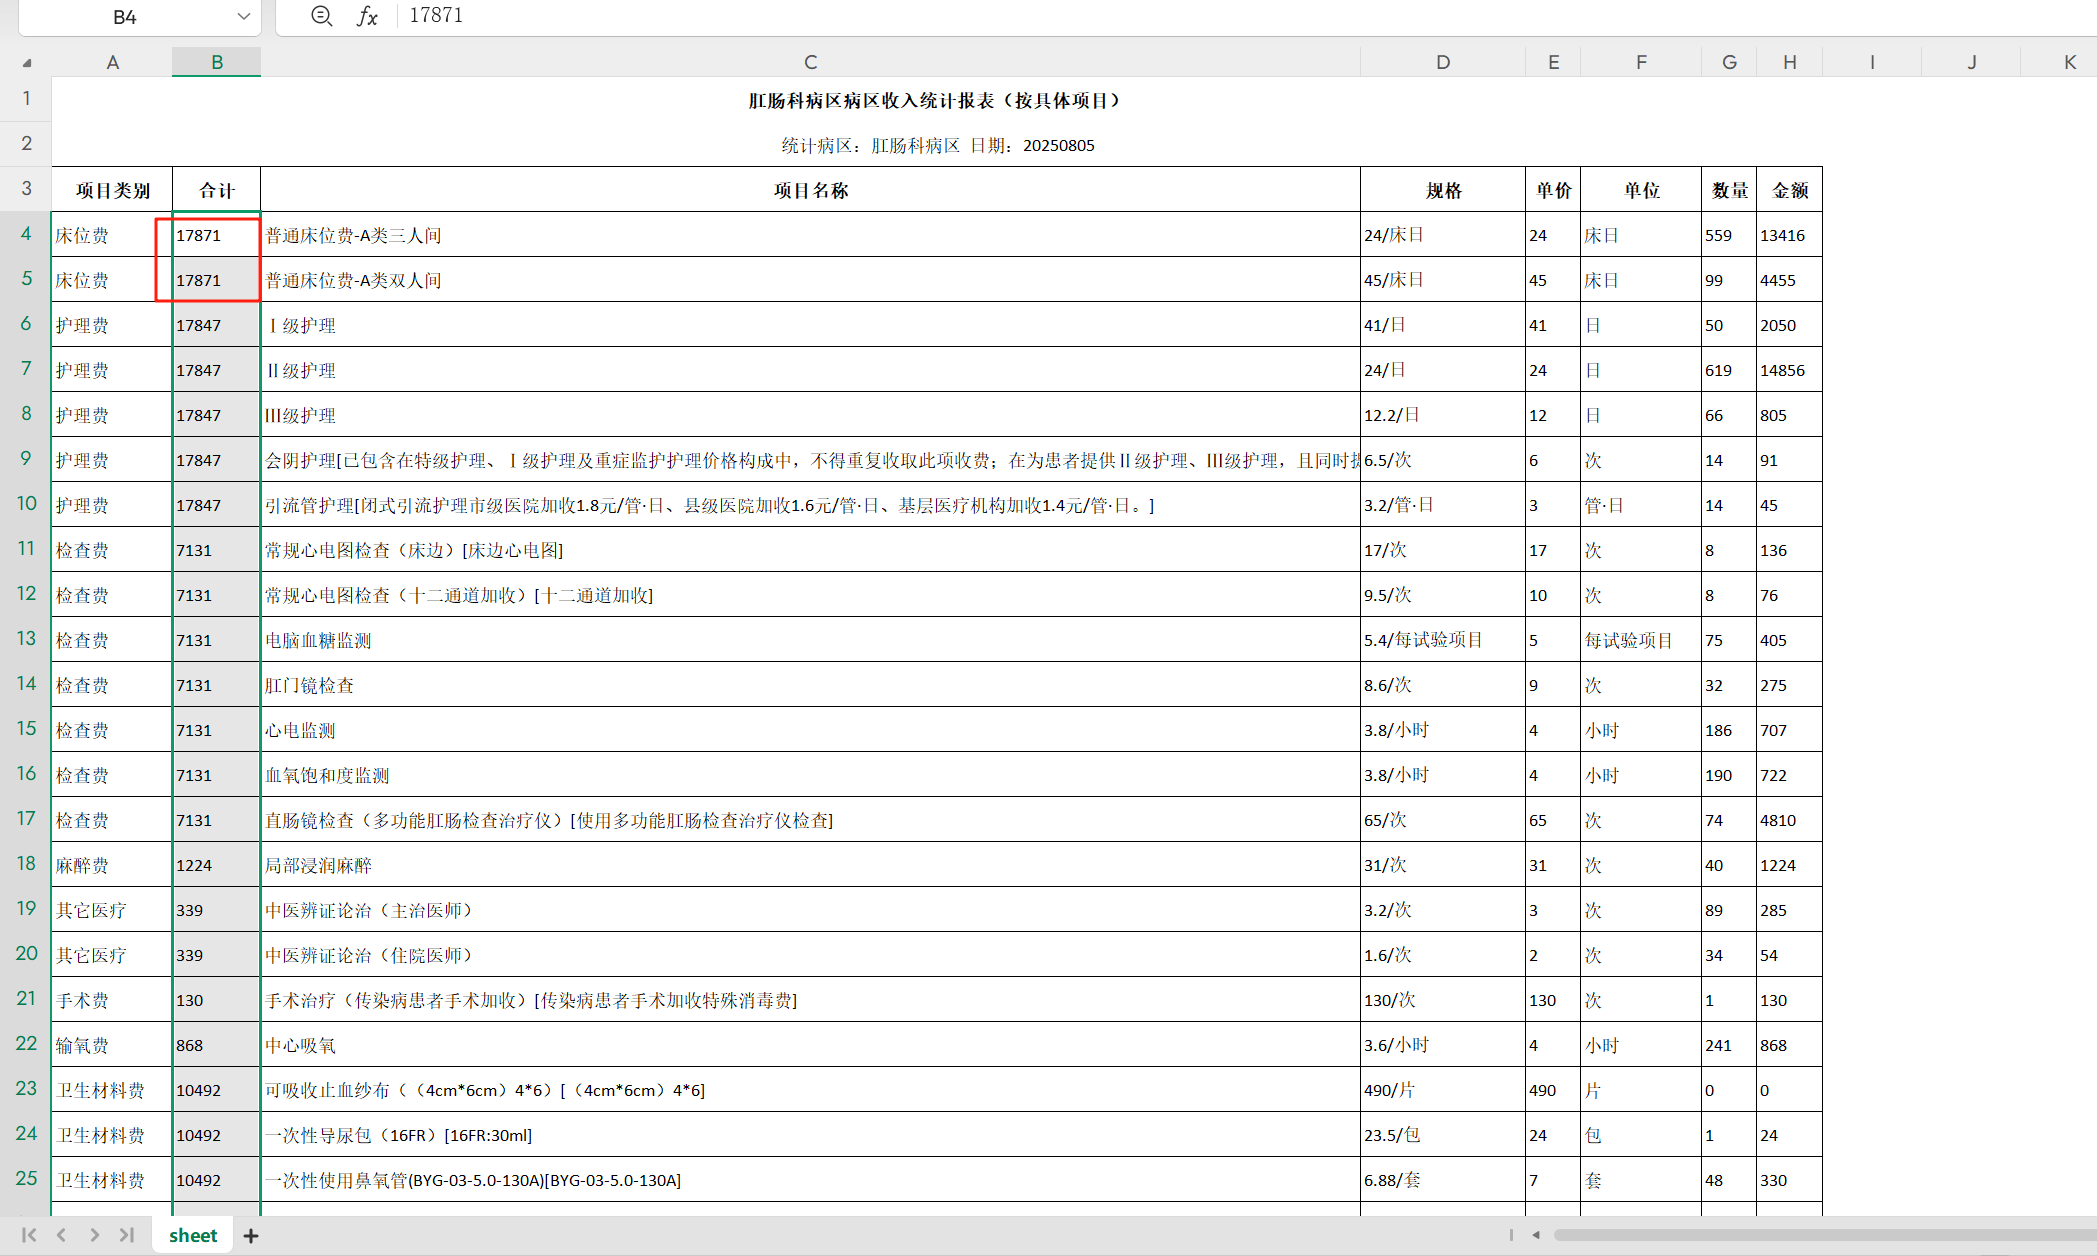Image resolution: width=2097 pixels, height=1256 pixels.
Task: Select column H header
Action: coord(1789,62)
